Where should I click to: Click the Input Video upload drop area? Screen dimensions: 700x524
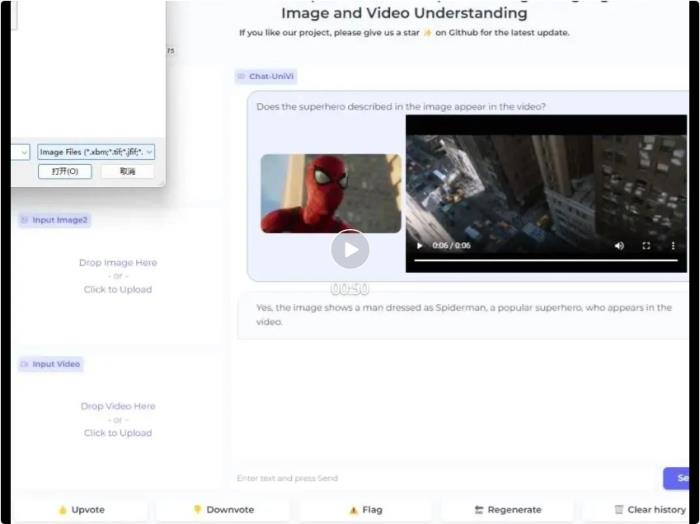[x=118, y=420]
